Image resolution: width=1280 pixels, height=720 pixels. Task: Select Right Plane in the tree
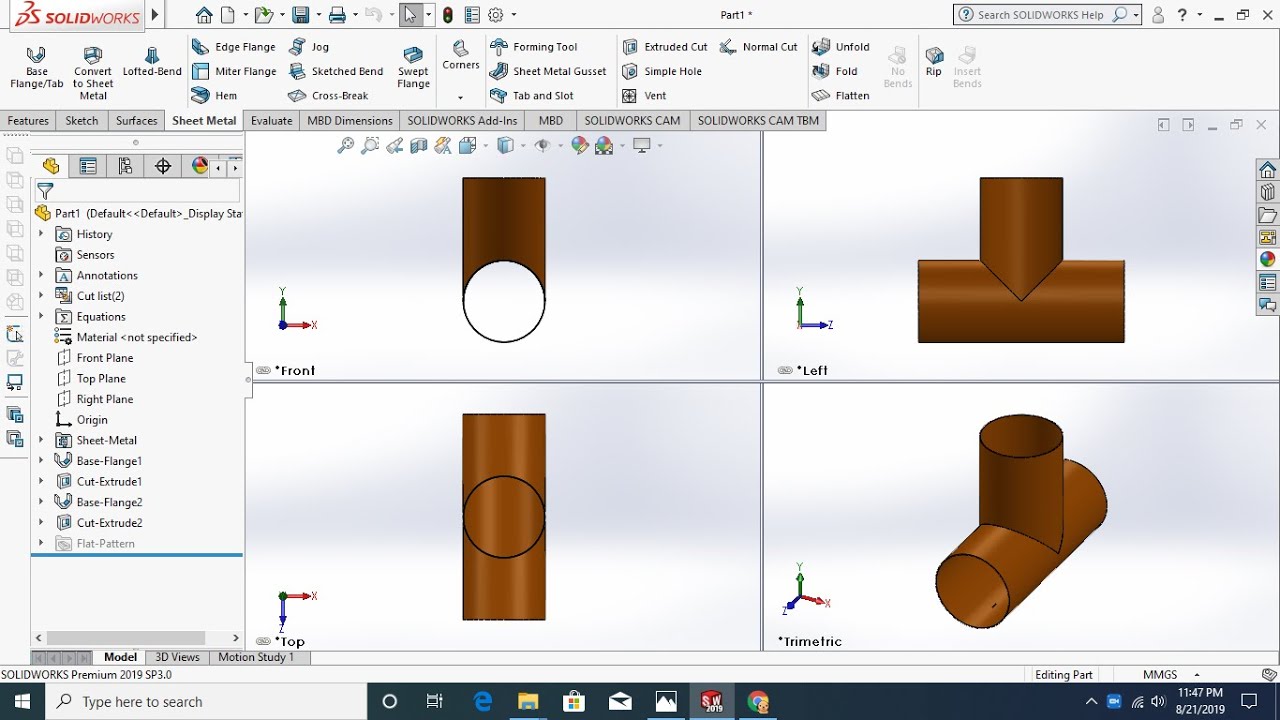[95, 399]
